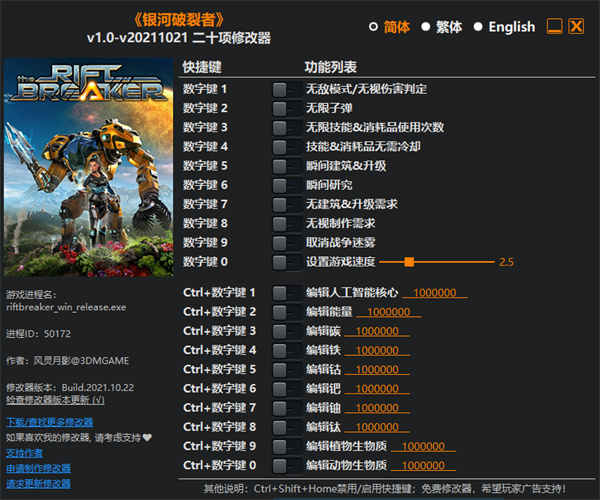Select the 简体 language radio button
Screen dimensions: 600x500
point(374,27)
